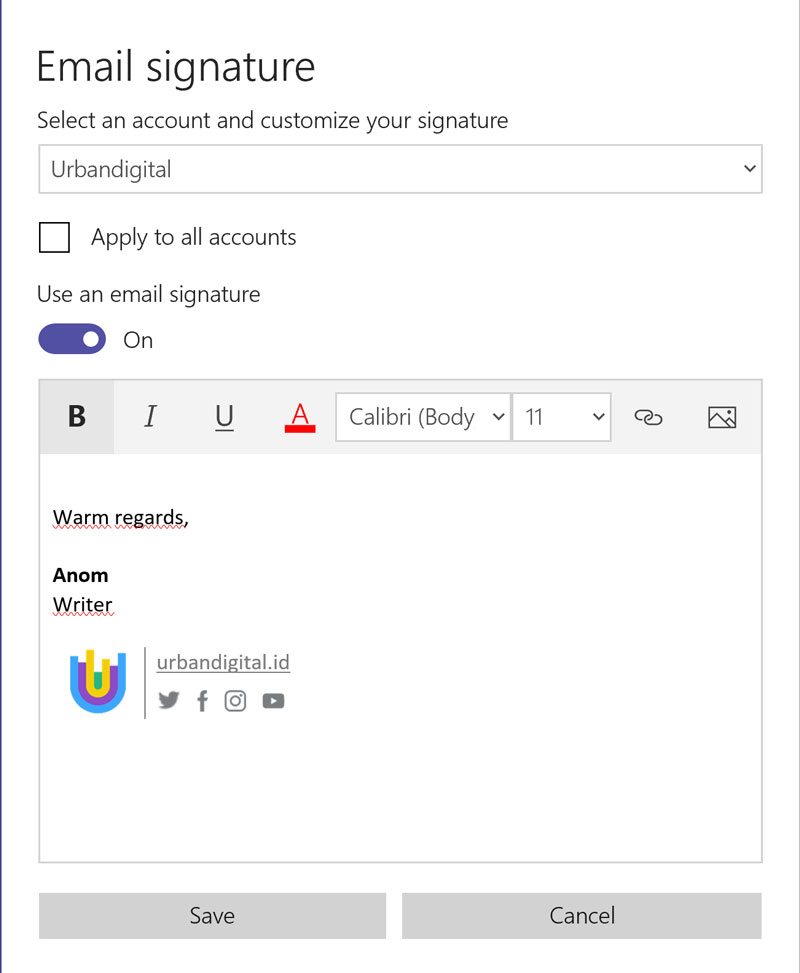
Task: Click the Twitter icon in signature
Action: coord(169,701)
